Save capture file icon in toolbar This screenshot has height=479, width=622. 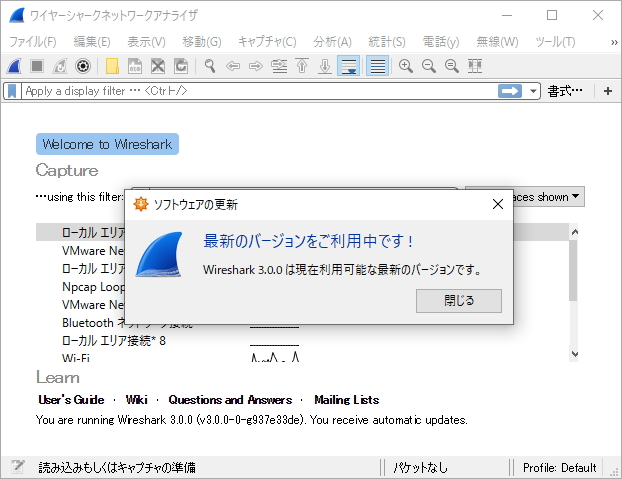pos(135,66)
